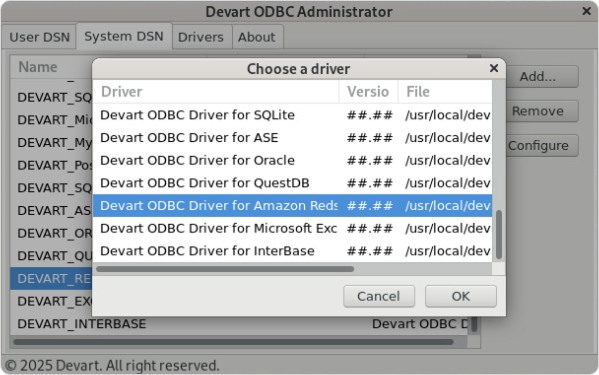Select the DEVART_EX data source row
The height and width of the screenshot is (375, 599).
pyautogui.click(x=52, y=301)
